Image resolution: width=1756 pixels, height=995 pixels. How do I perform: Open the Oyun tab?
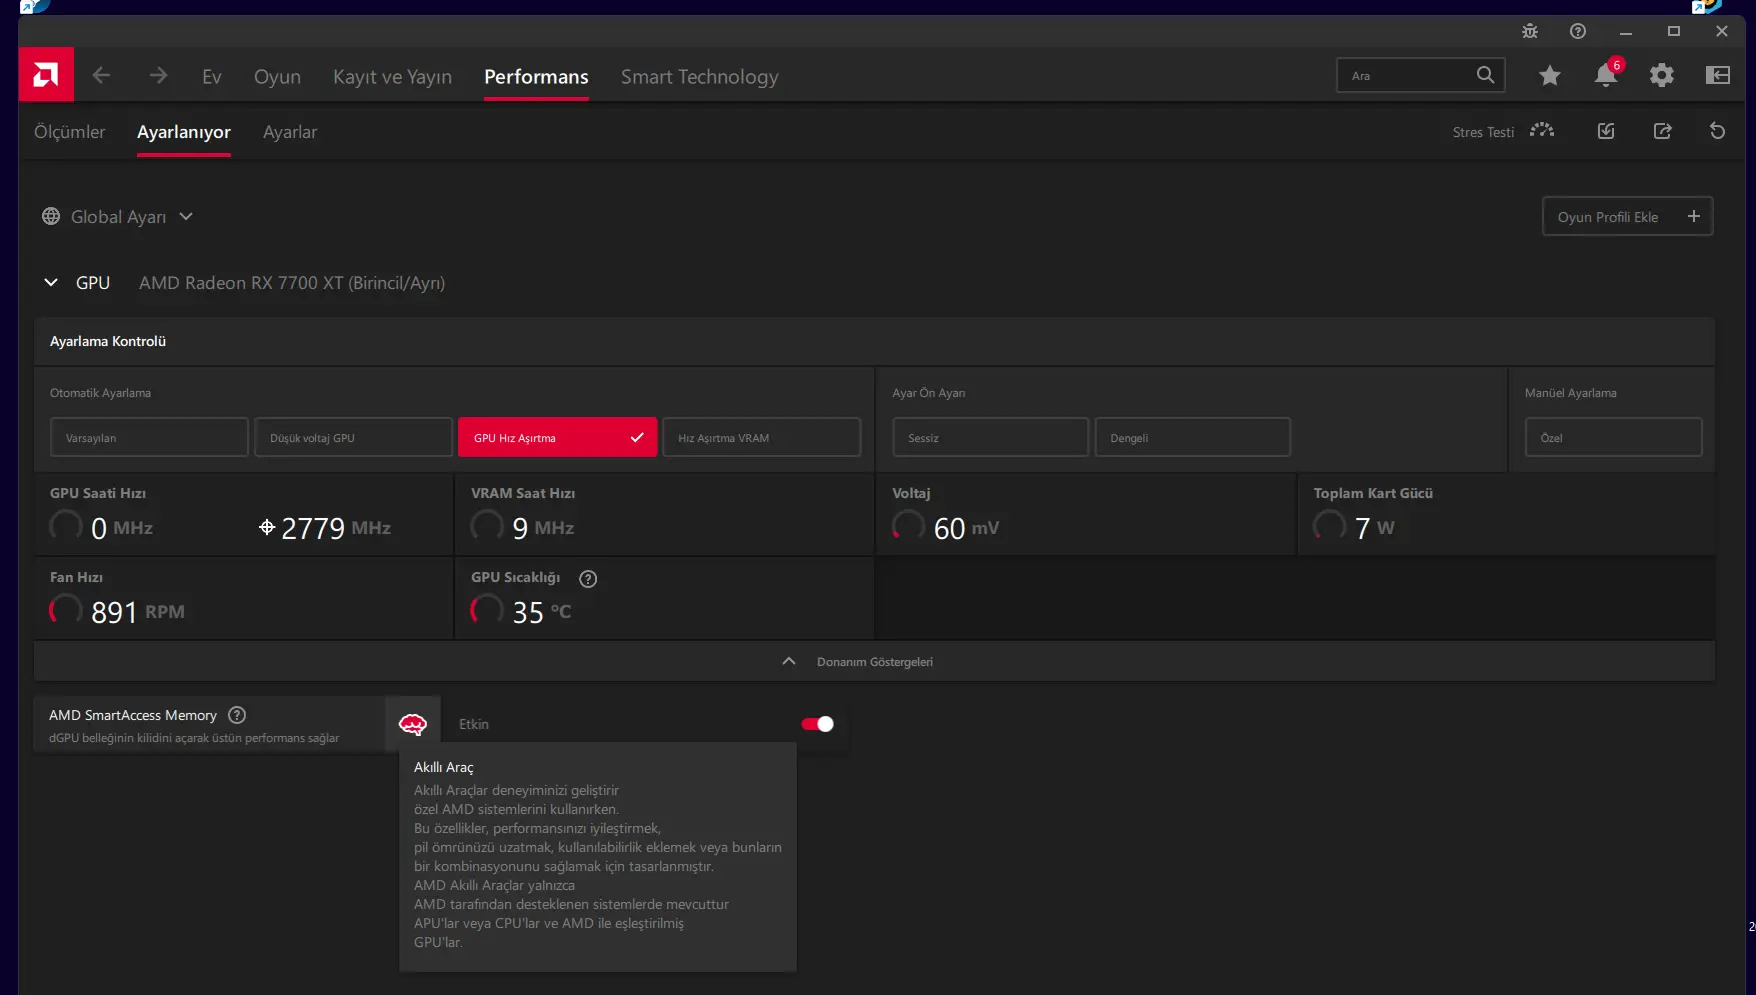[x=277, y=77]
